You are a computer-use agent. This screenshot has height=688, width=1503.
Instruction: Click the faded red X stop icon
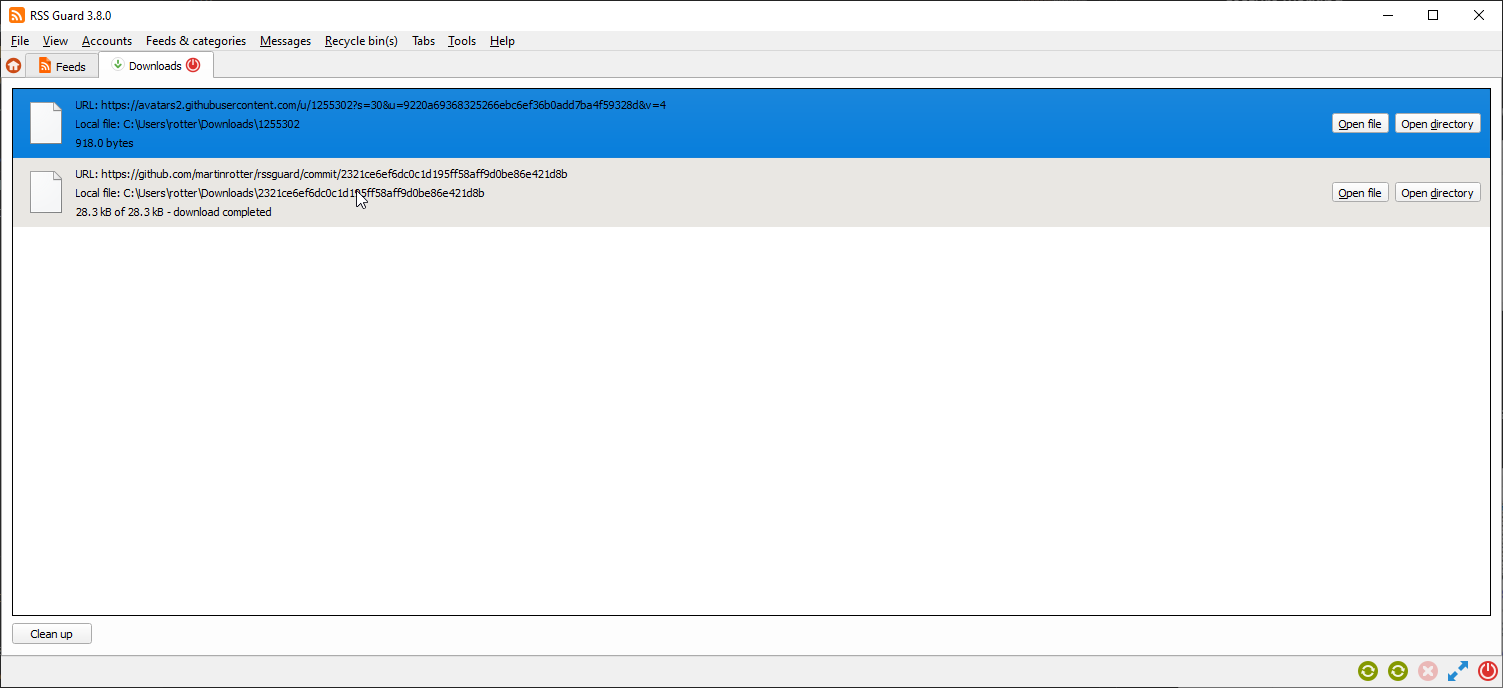click(x=1428, y=671)
